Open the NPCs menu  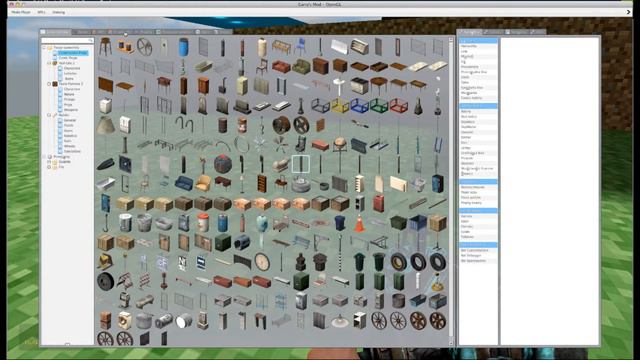(41, 12)
